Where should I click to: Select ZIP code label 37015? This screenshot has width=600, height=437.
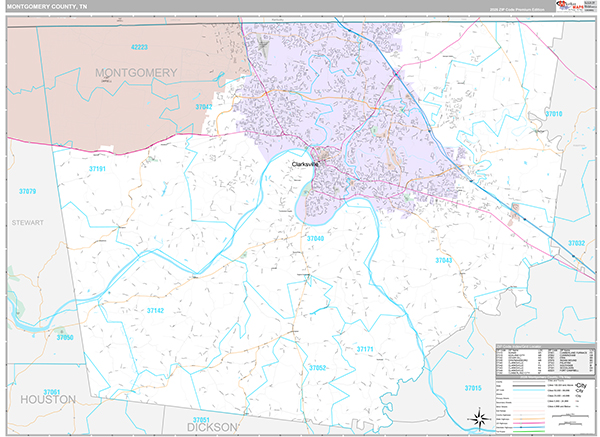[x=473, y=388]
